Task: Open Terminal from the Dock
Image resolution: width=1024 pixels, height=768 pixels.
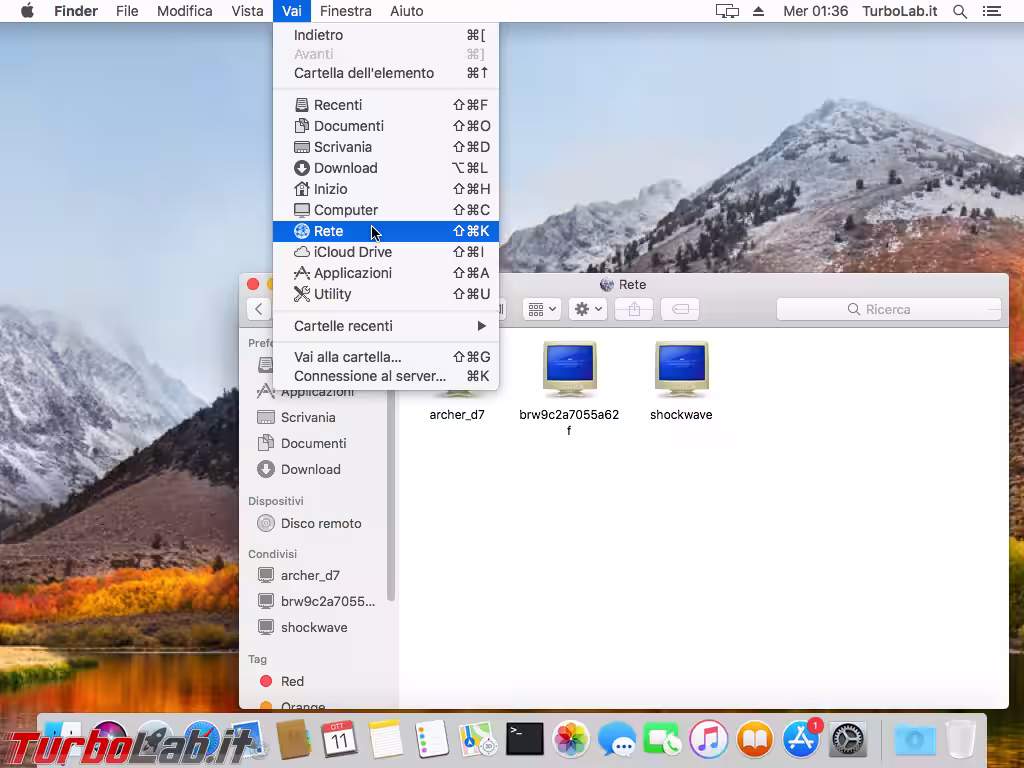Action: point(524,740)
